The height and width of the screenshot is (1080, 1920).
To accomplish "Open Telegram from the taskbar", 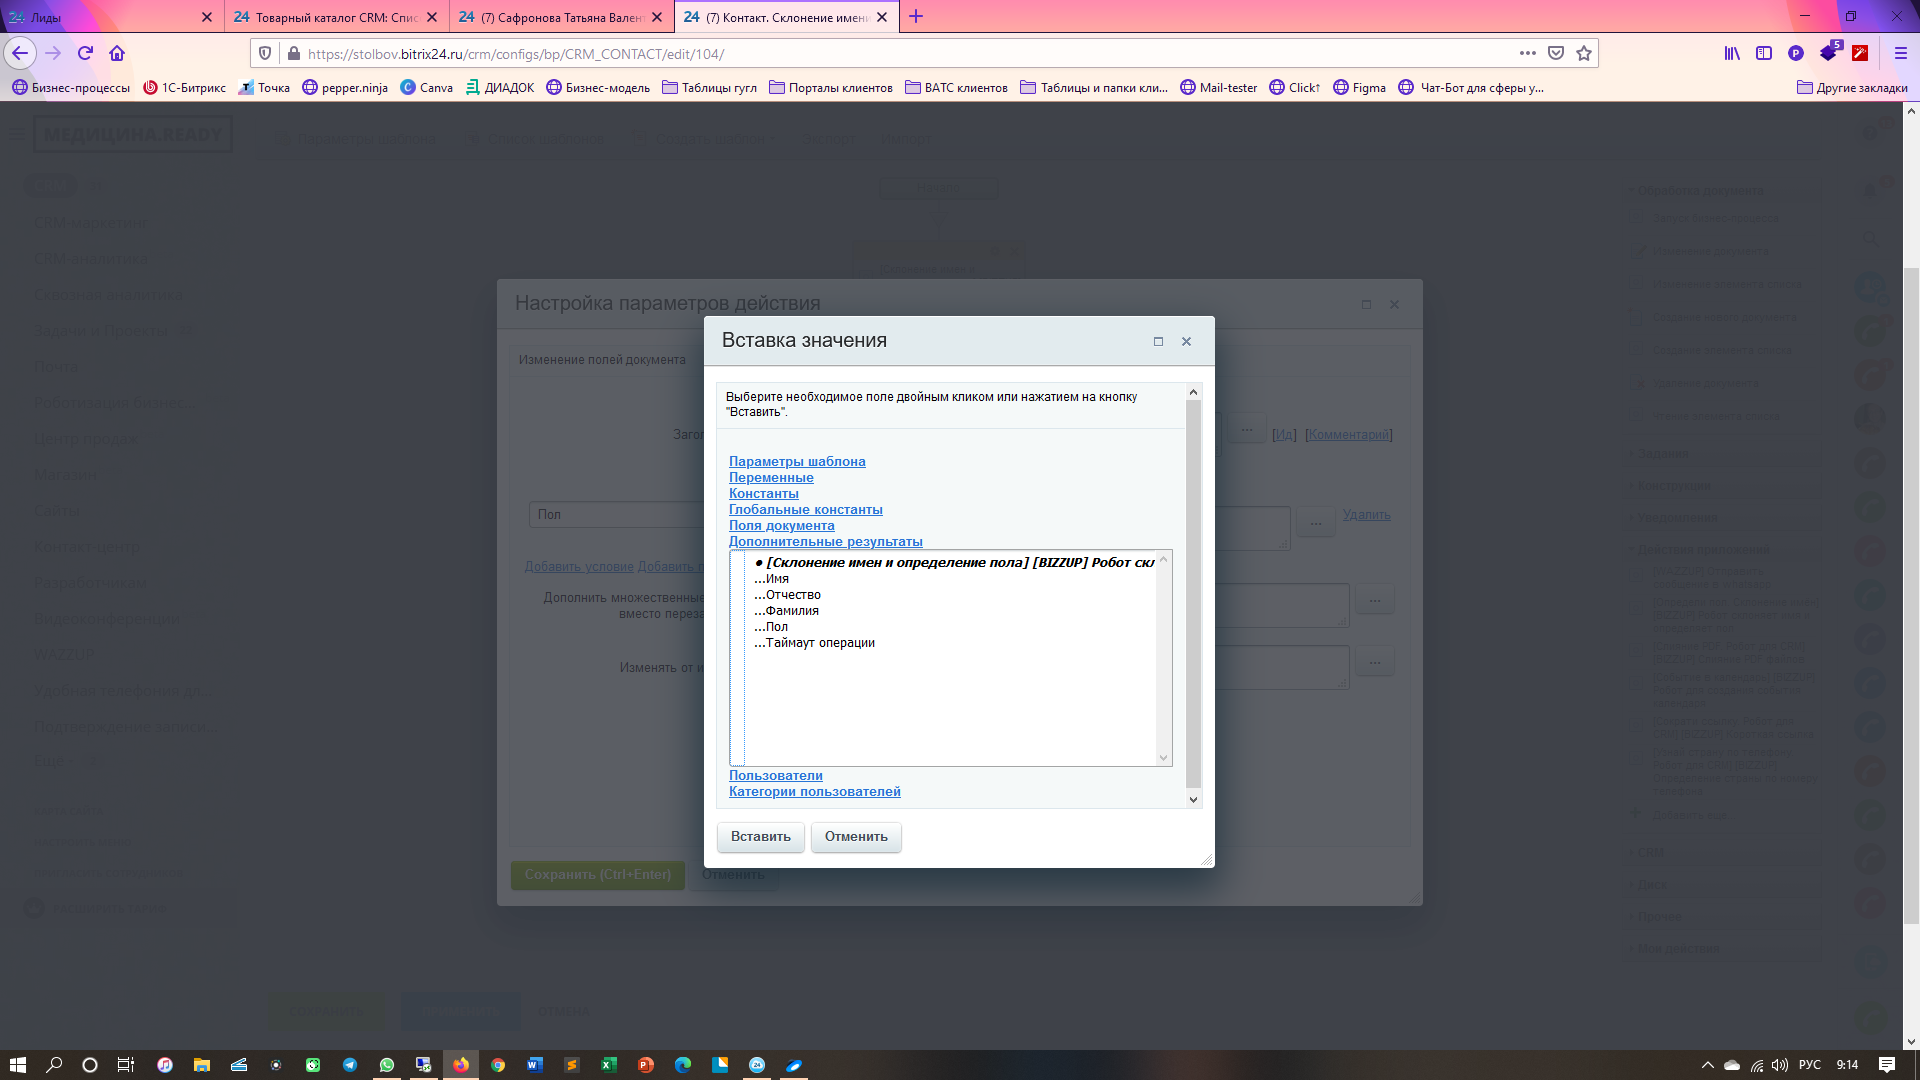I will 350,1065.
